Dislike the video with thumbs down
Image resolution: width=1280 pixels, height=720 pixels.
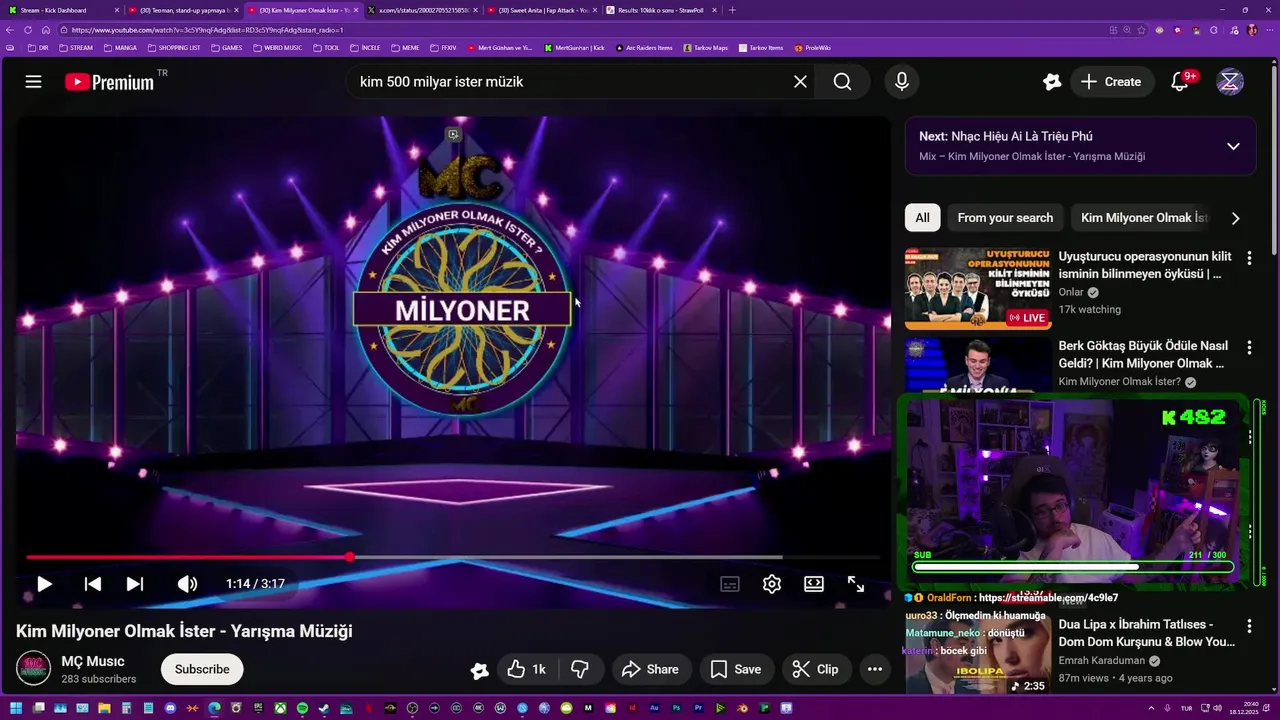coord(579,669)
